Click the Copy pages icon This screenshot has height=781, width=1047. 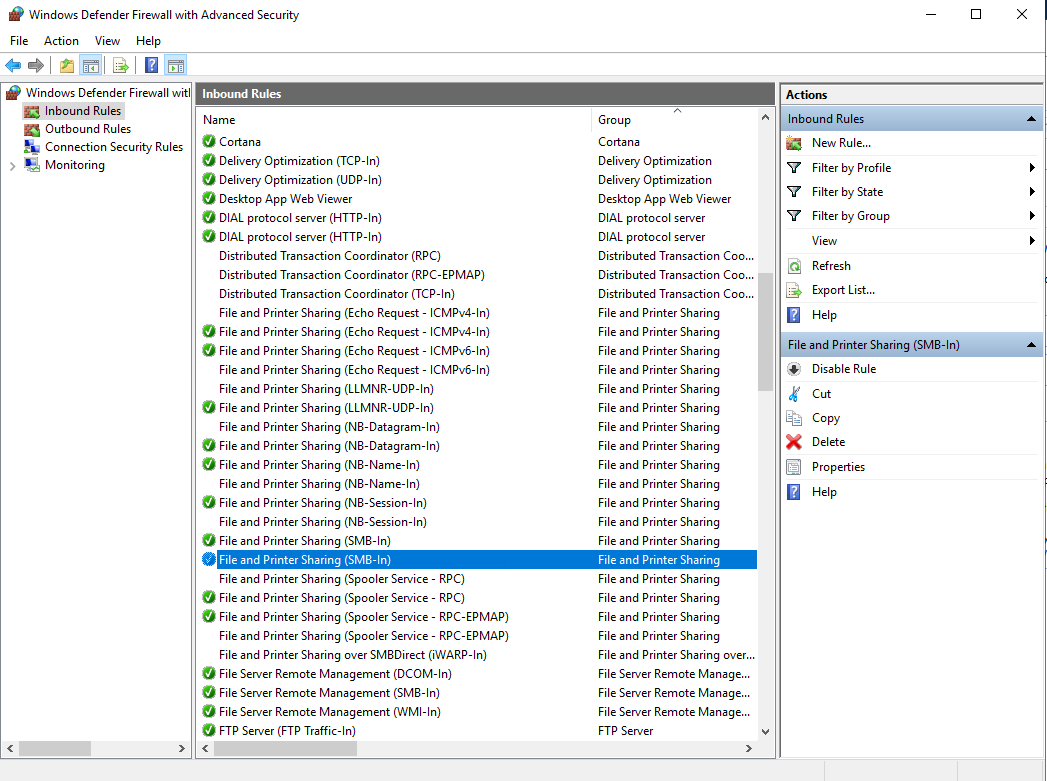(794, 418)
